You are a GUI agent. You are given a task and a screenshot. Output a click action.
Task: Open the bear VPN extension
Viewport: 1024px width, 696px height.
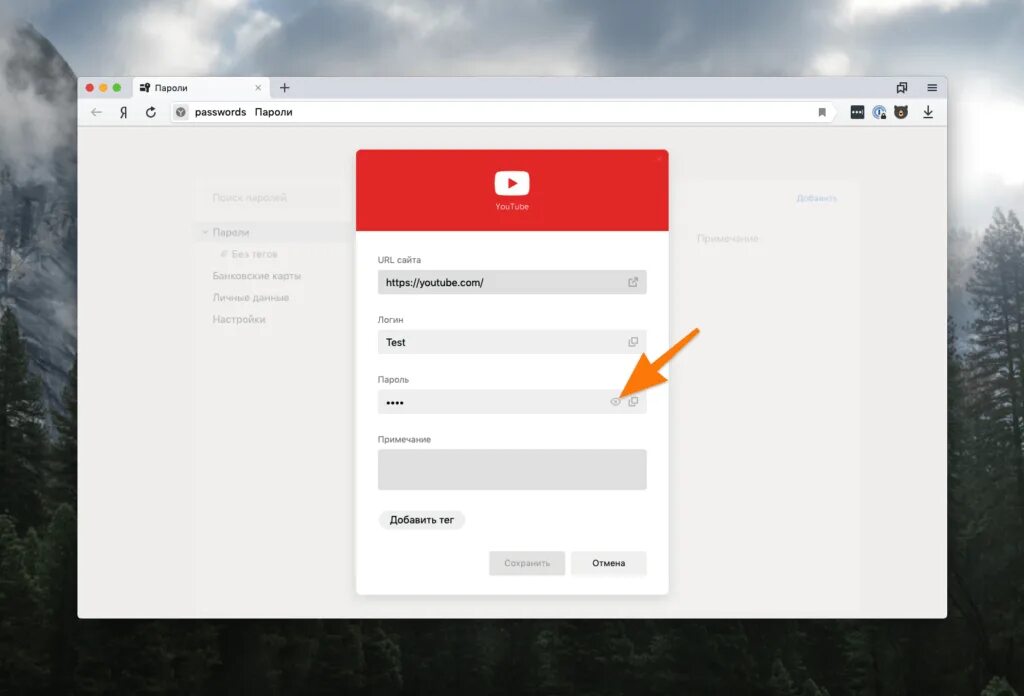point(901,112)
